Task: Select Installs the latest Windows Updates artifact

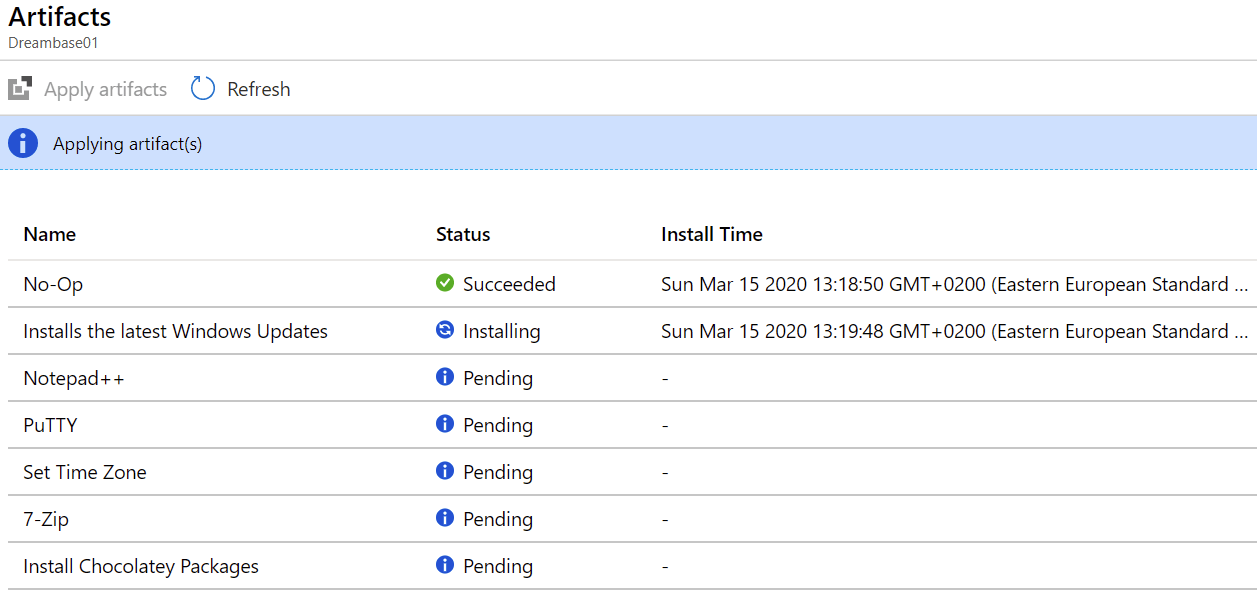Action: [x=175, y=331]
